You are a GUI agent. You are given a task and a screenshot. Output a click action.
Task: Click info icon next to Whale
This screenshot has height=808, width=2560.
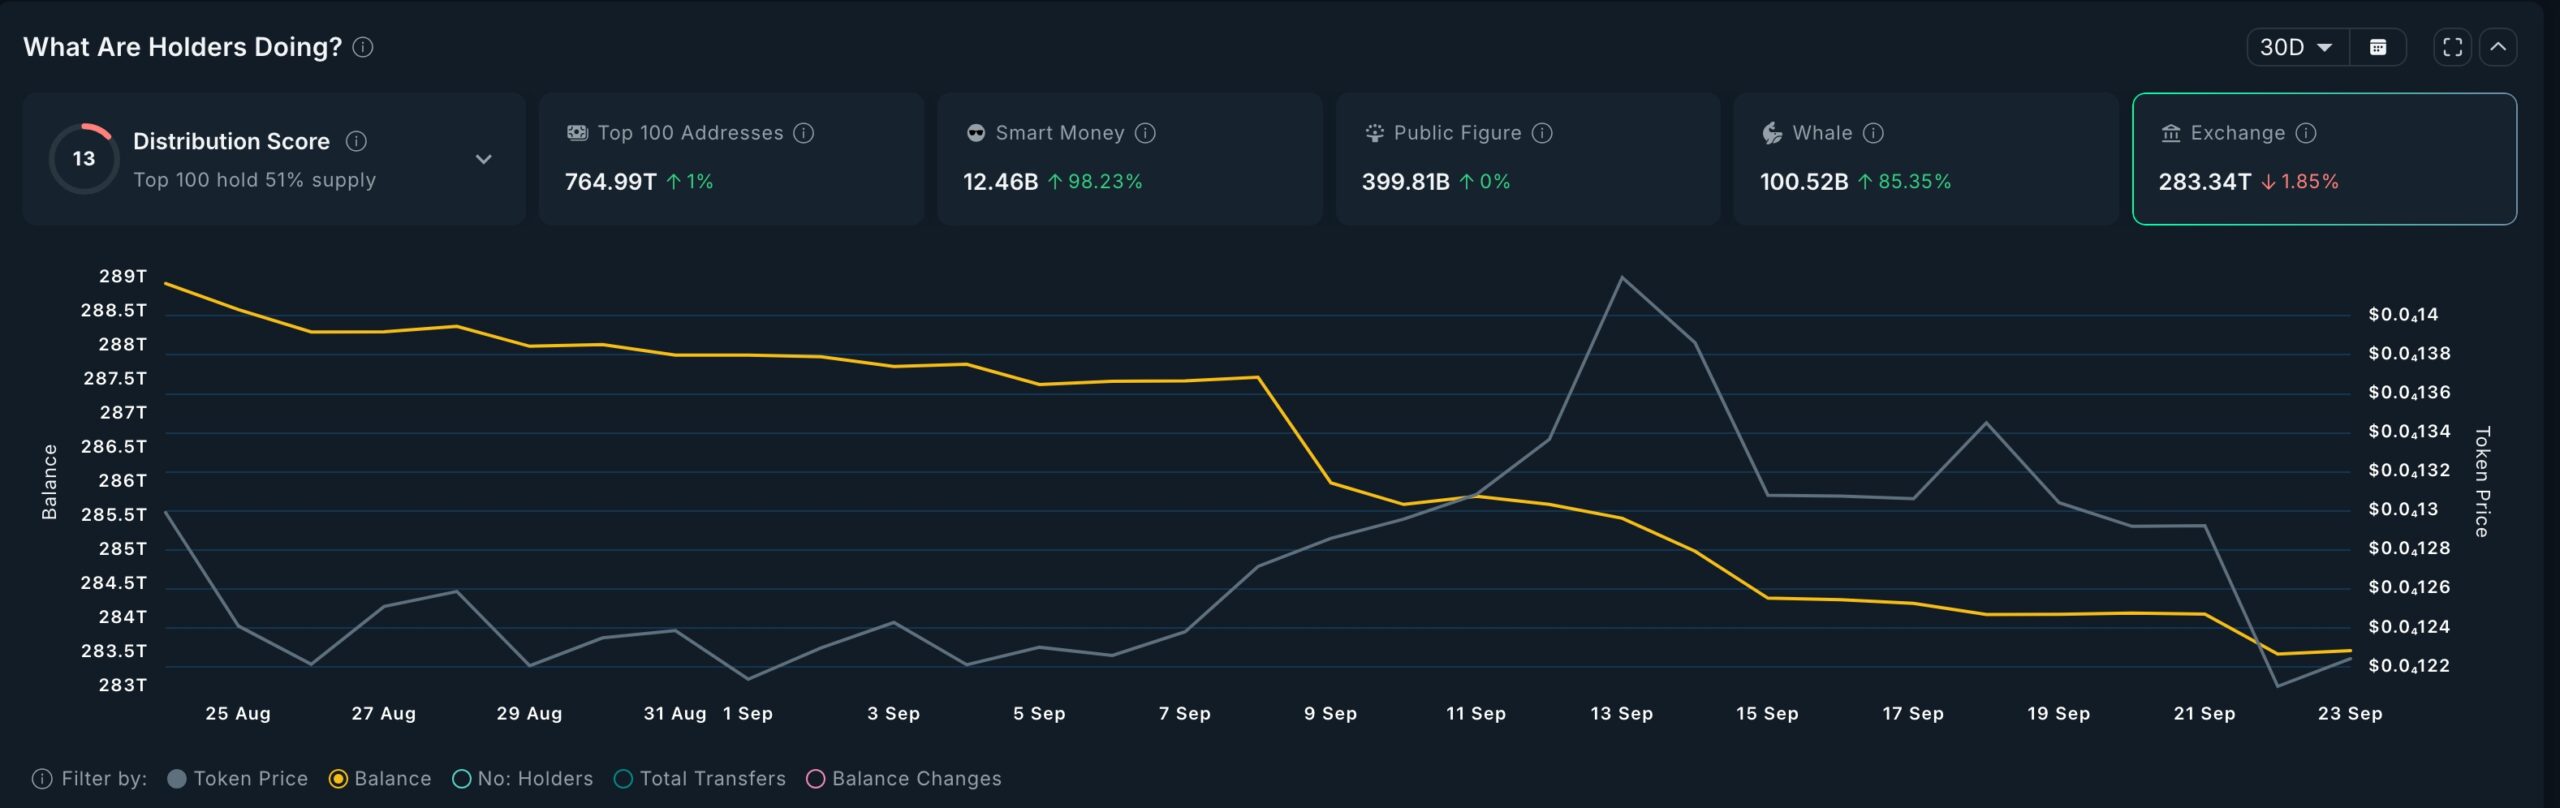pos(1874,133)
